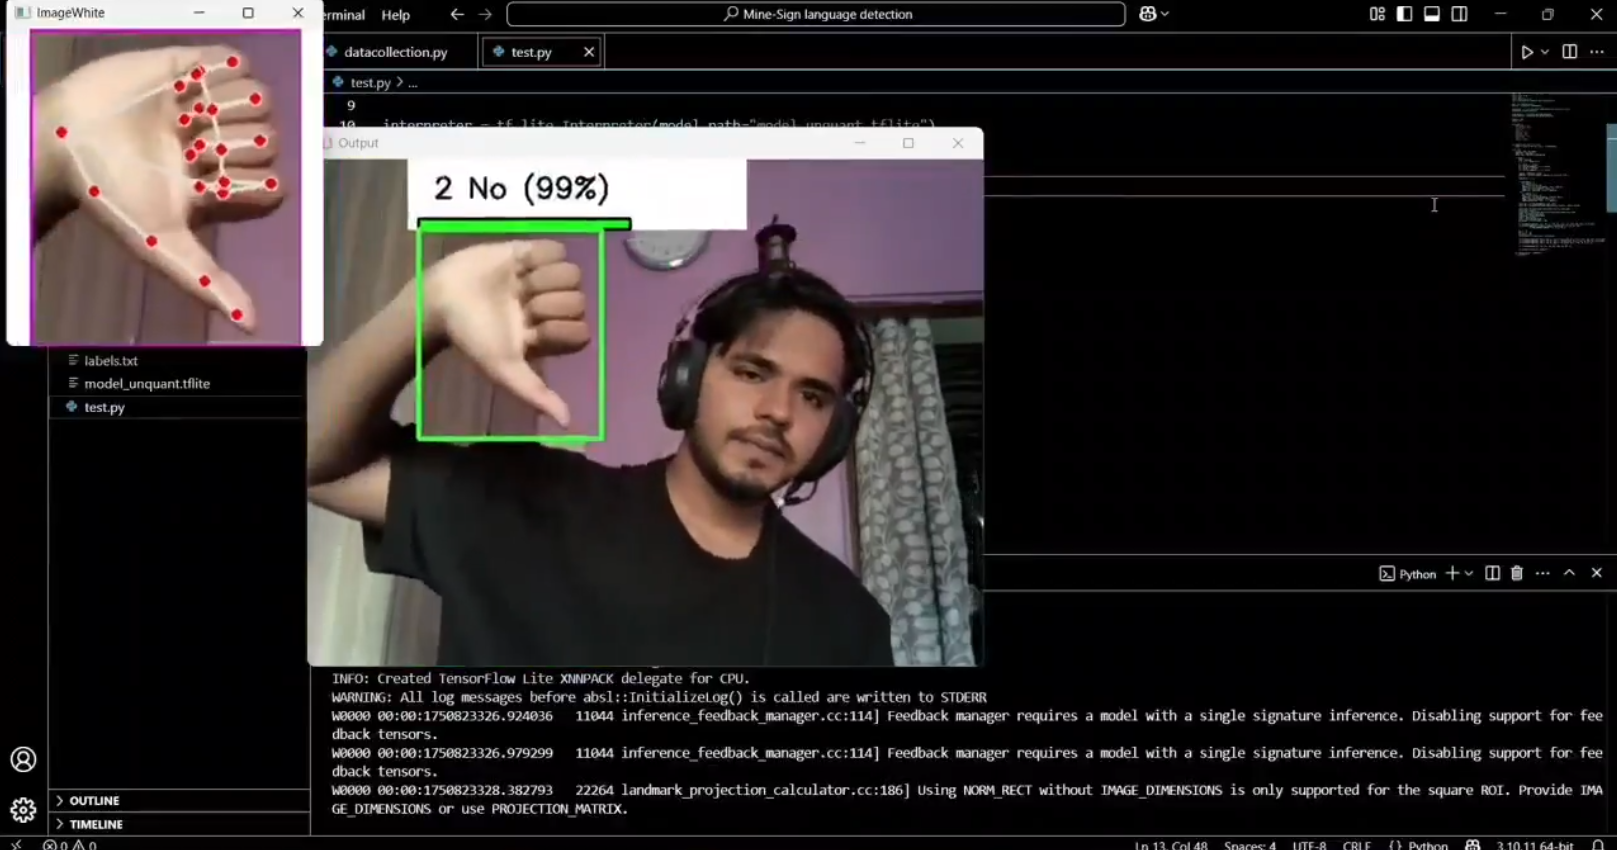Change encoding via UTF-8 status item
Image resolution: width=1617 pixels, height=850 pixels.
click(x=1310, y=845)
